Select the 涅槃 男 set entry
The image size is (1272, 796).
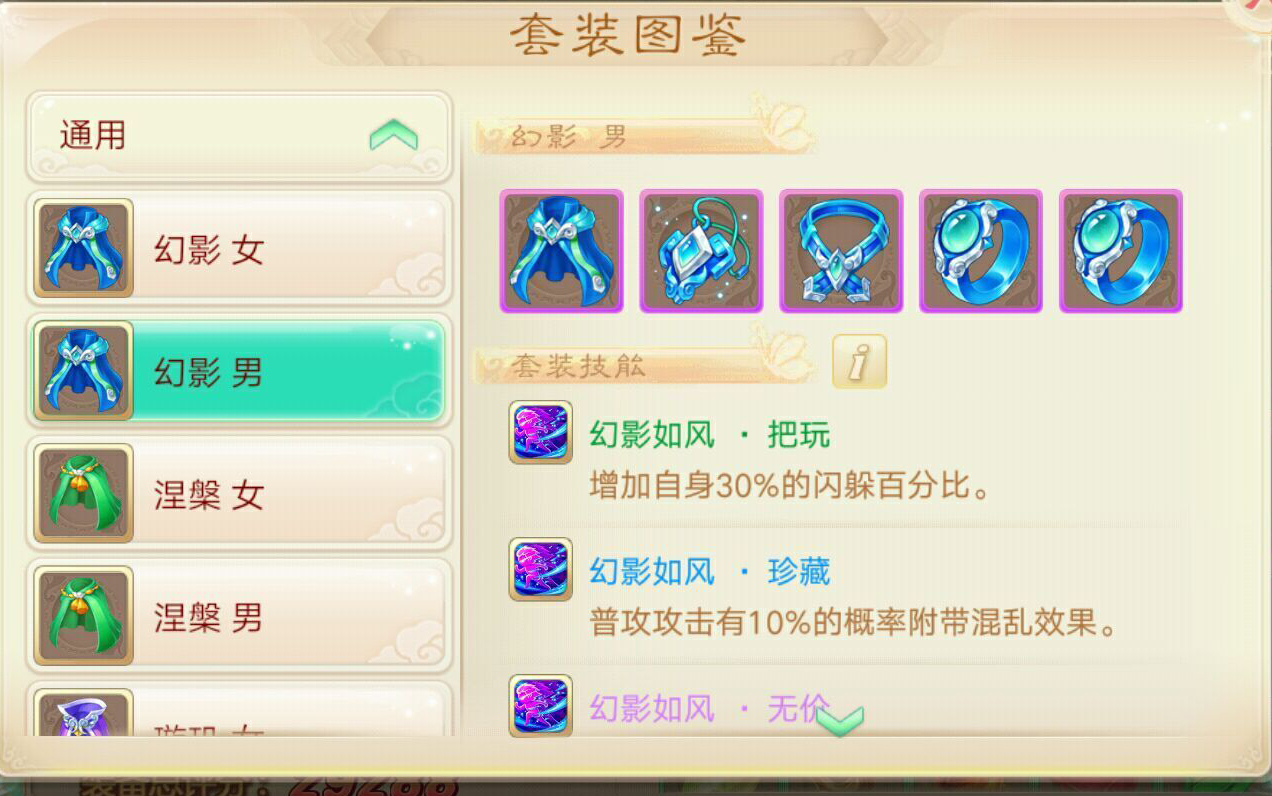tap(239, 616)
